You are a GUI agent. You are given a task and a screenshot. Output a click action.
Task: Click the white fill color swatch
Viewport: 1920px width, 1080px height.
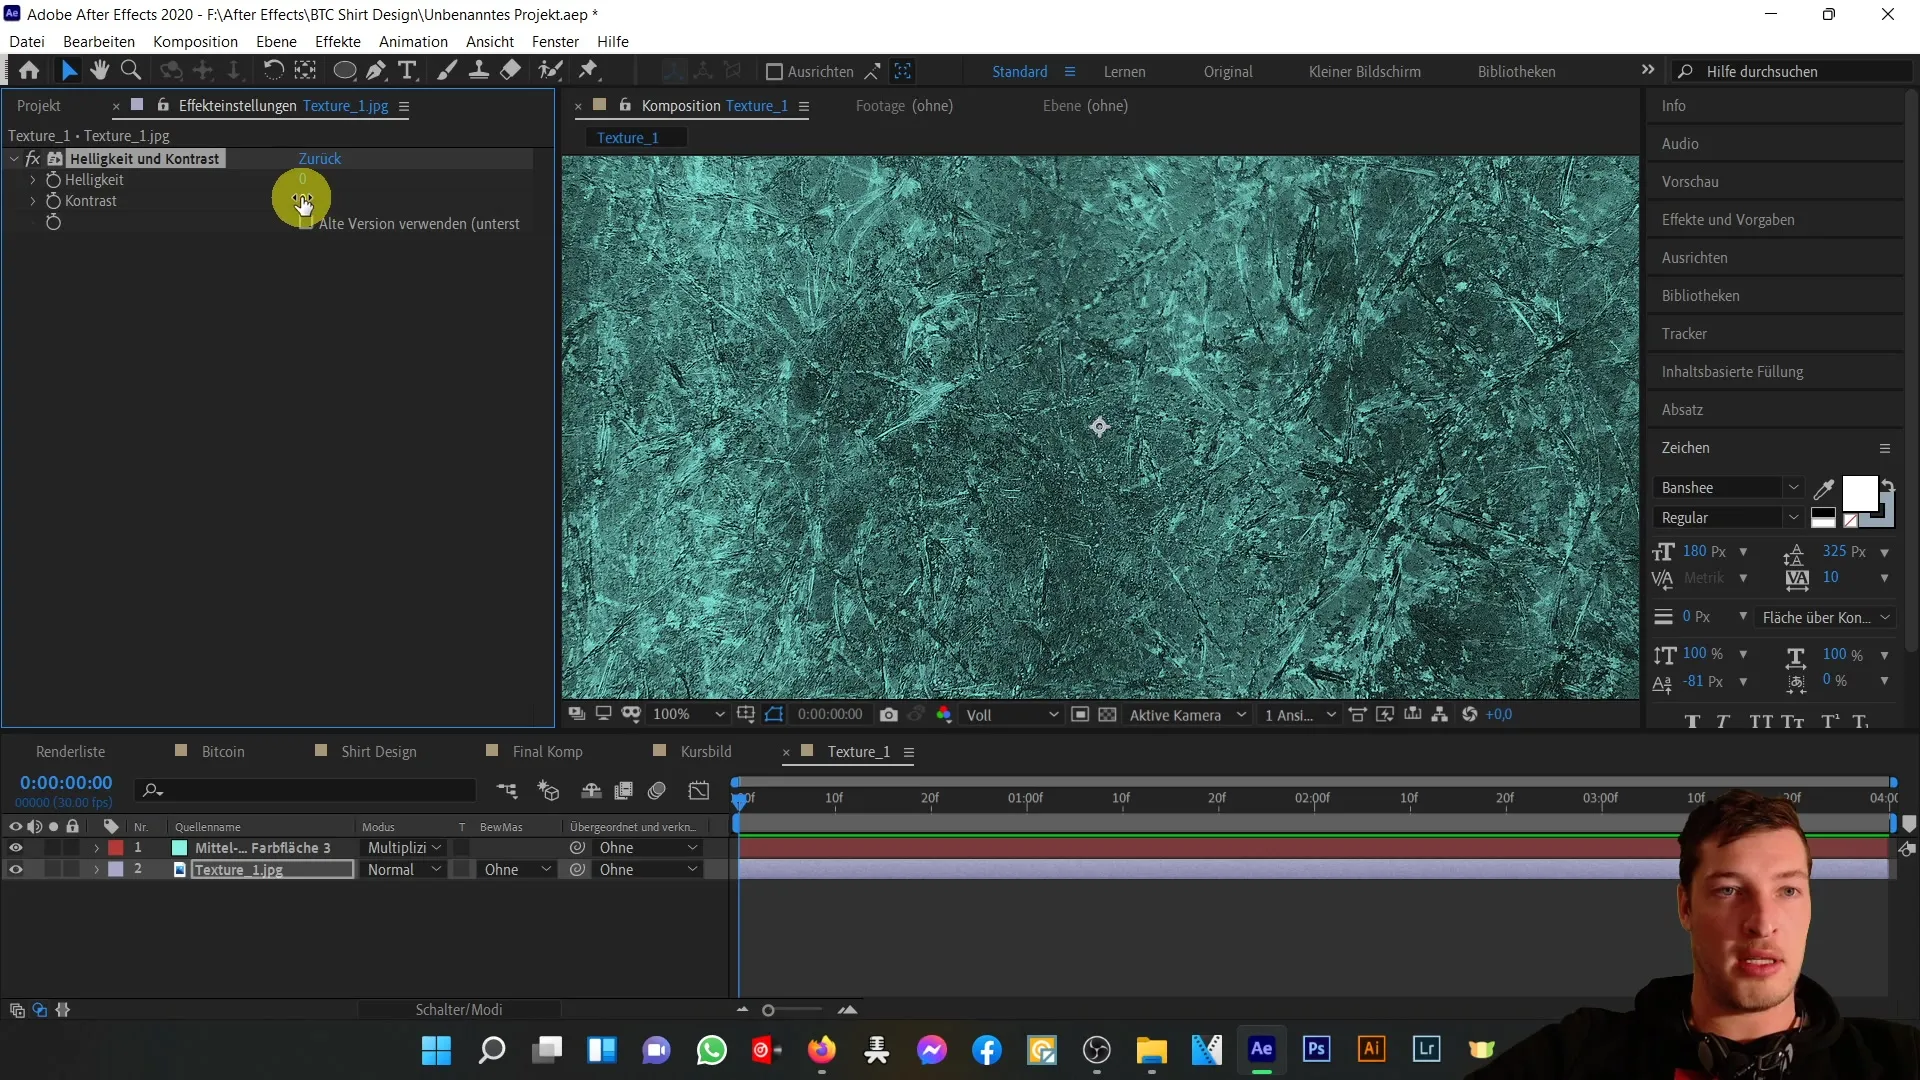click(1859, 494)
